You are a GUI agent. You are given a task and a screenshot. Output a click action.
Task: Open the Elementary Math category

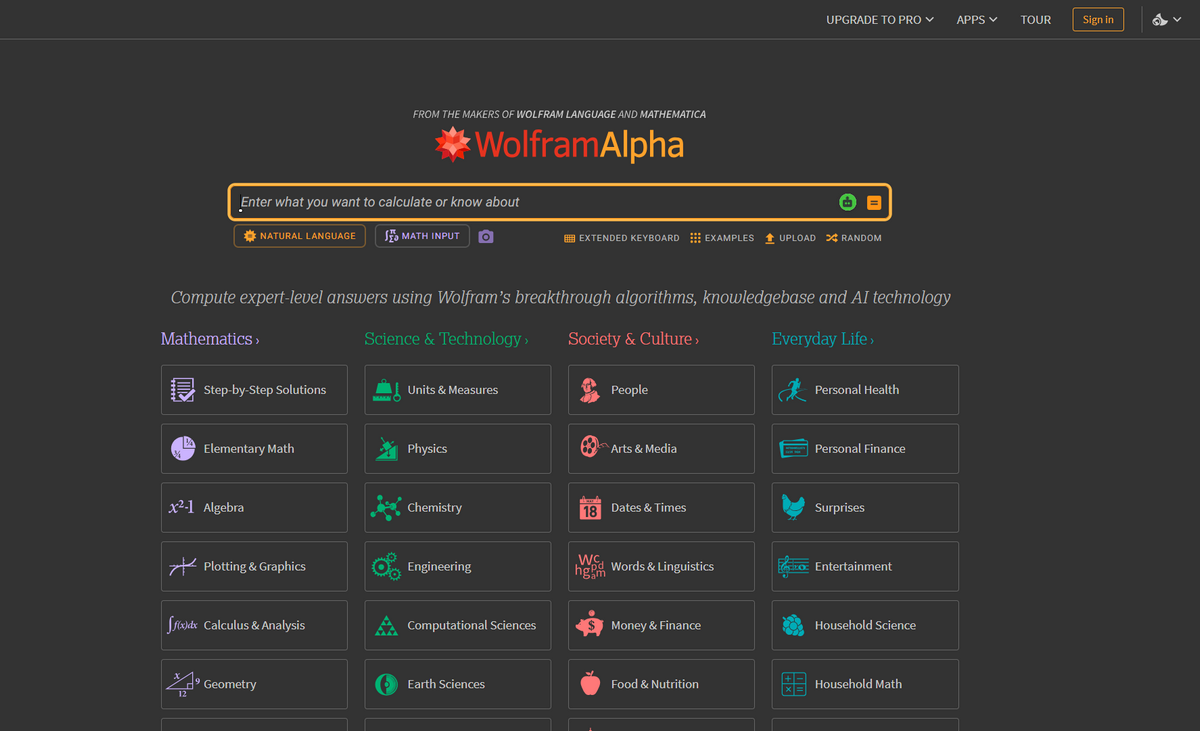coord(254,449)
